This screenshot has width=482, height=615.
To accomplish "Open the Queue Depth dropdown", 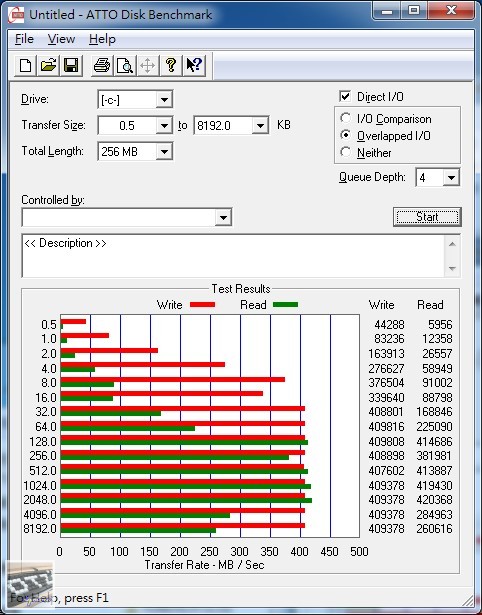I will [451, 178].
